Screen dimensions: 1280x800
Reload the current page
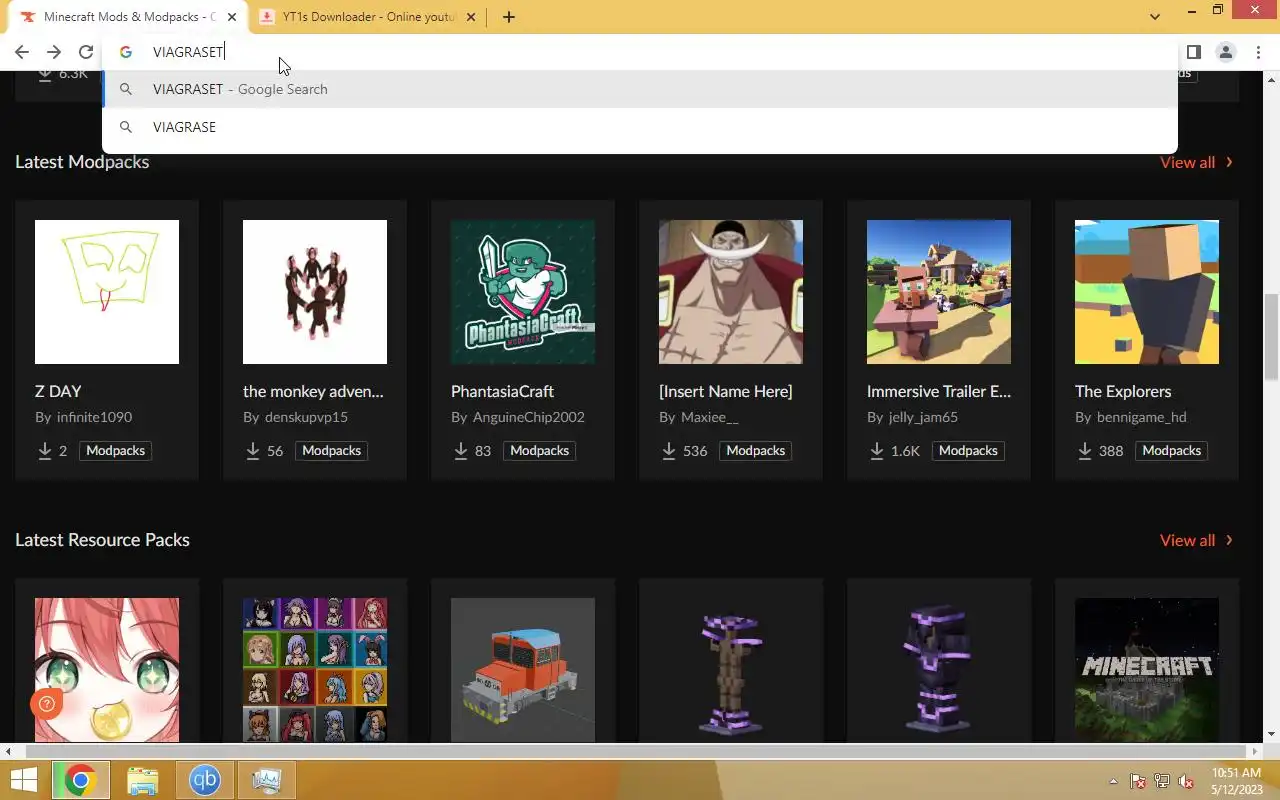point(86,52)
